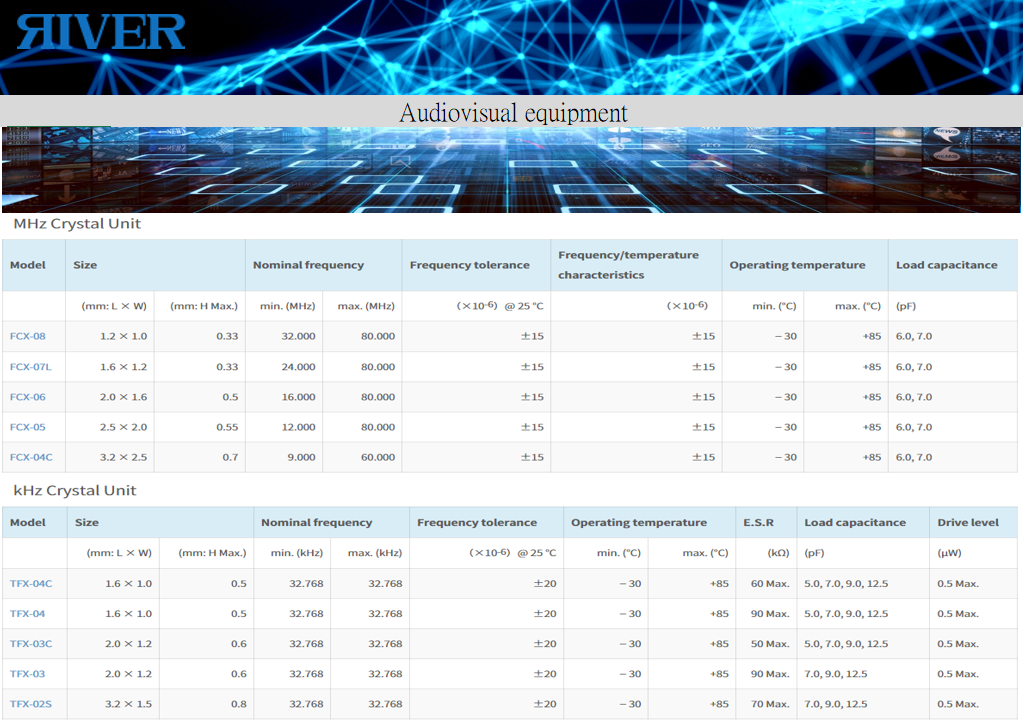The width and height of the screenshot is (1023, 720).
Task: Click the MHz Crystal Unit heading
Action: pyautogui.click(x=77, y=224)
